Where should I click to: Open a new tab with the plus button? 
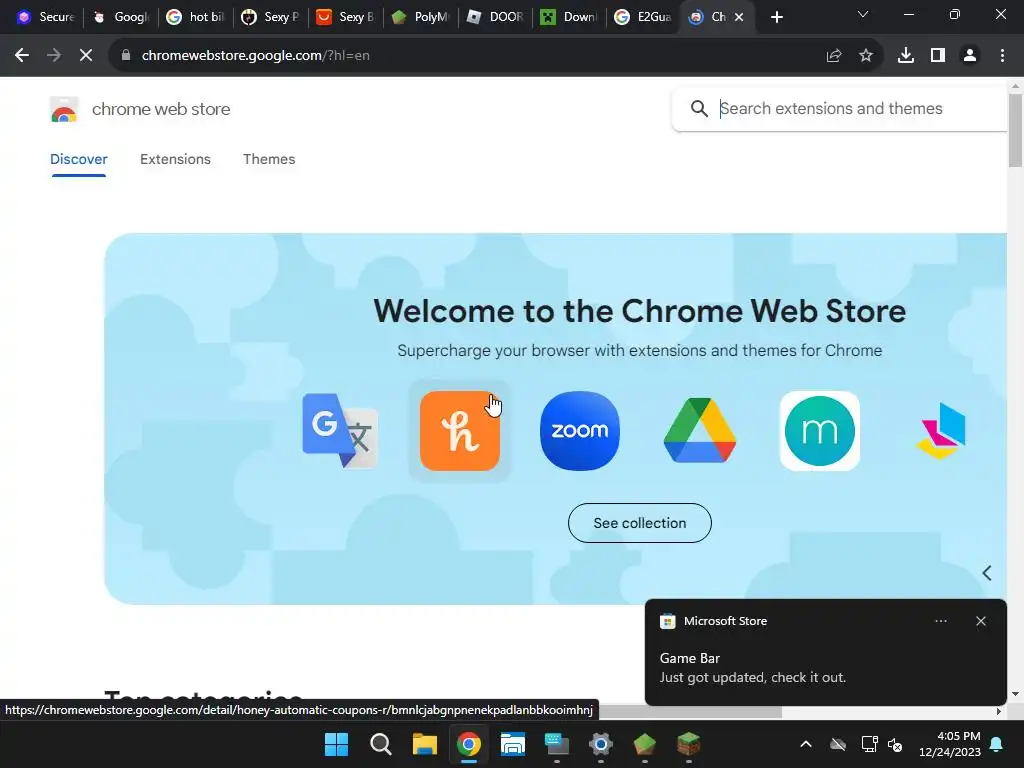click(776, 18)
